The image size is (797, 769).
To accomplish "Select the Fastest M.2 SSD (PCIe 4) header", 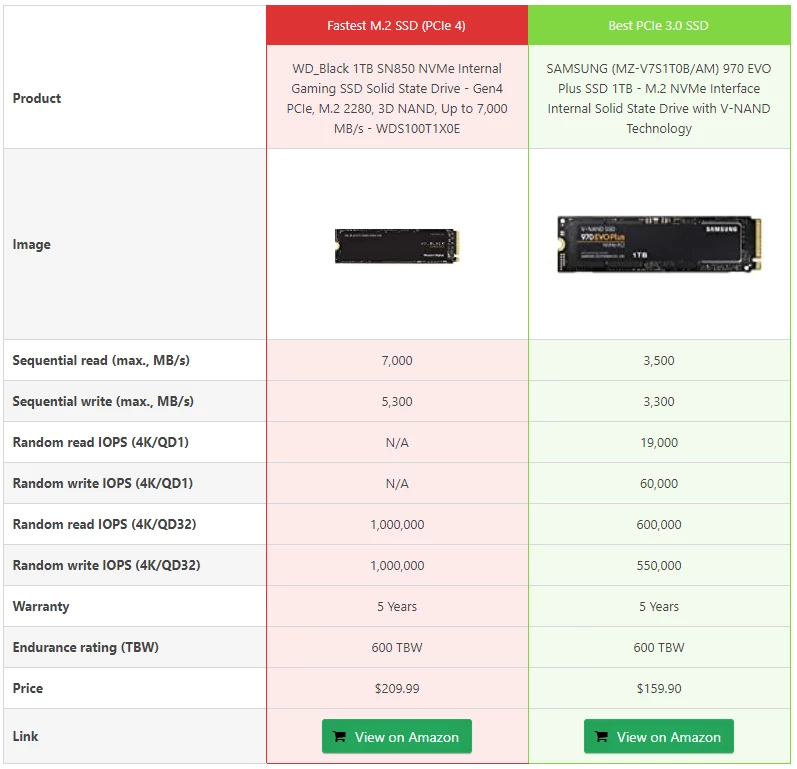I will point(396,25).
